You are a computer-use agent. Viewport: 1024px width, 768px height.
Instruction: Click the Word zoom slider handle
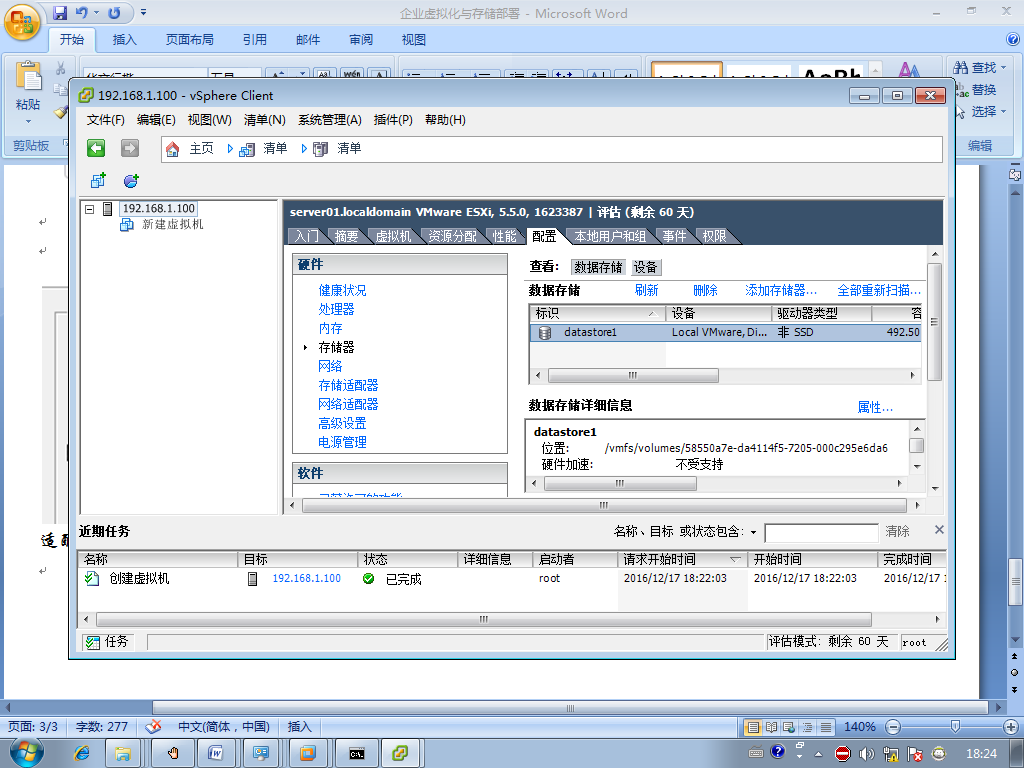pos(955,726)
